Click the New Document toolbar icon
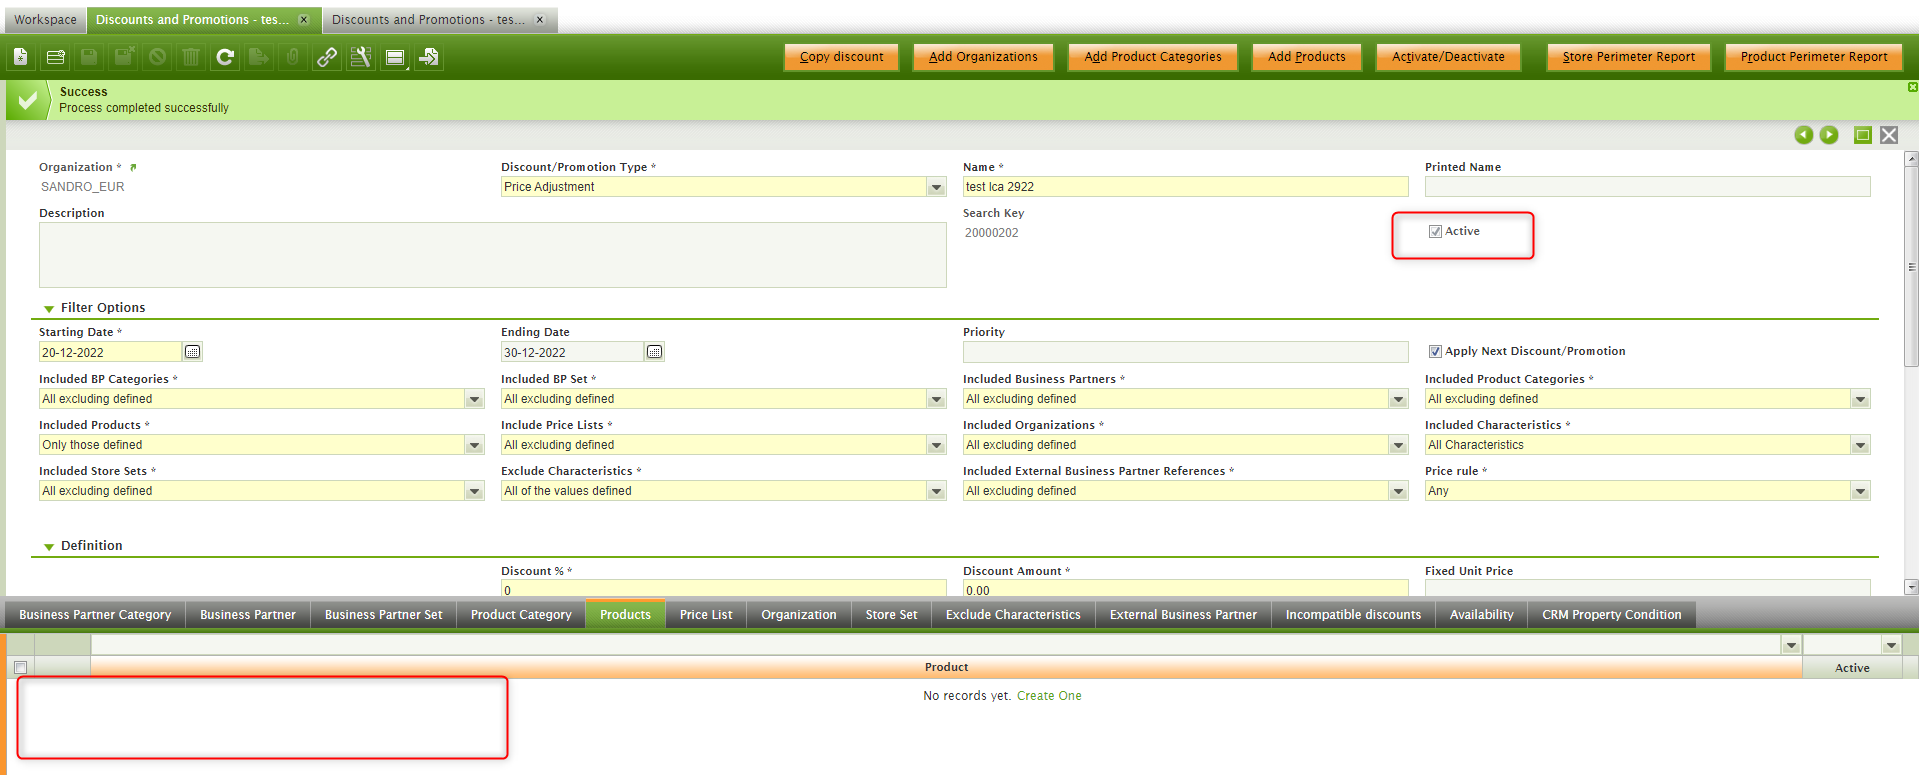 pos(21,57)
